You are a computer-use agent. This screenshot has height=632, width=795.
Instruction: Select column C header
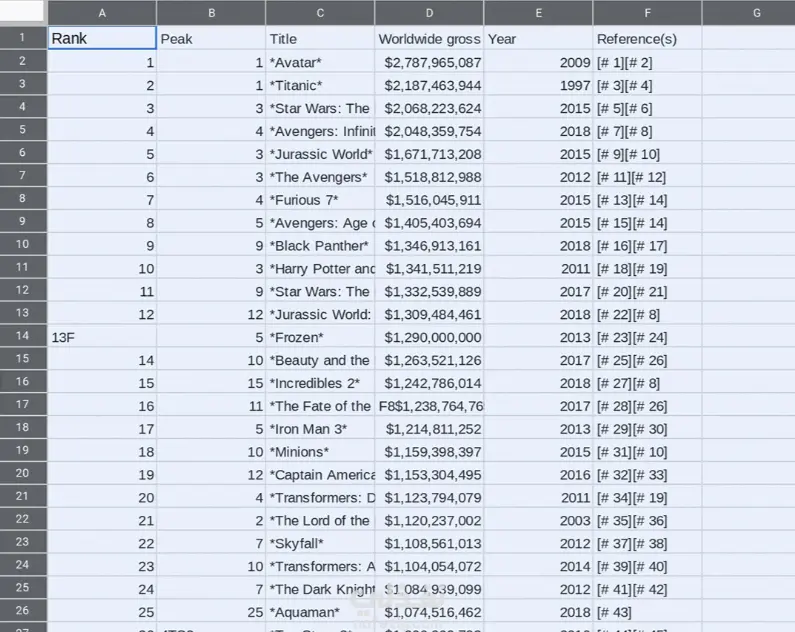click(320, 13)
